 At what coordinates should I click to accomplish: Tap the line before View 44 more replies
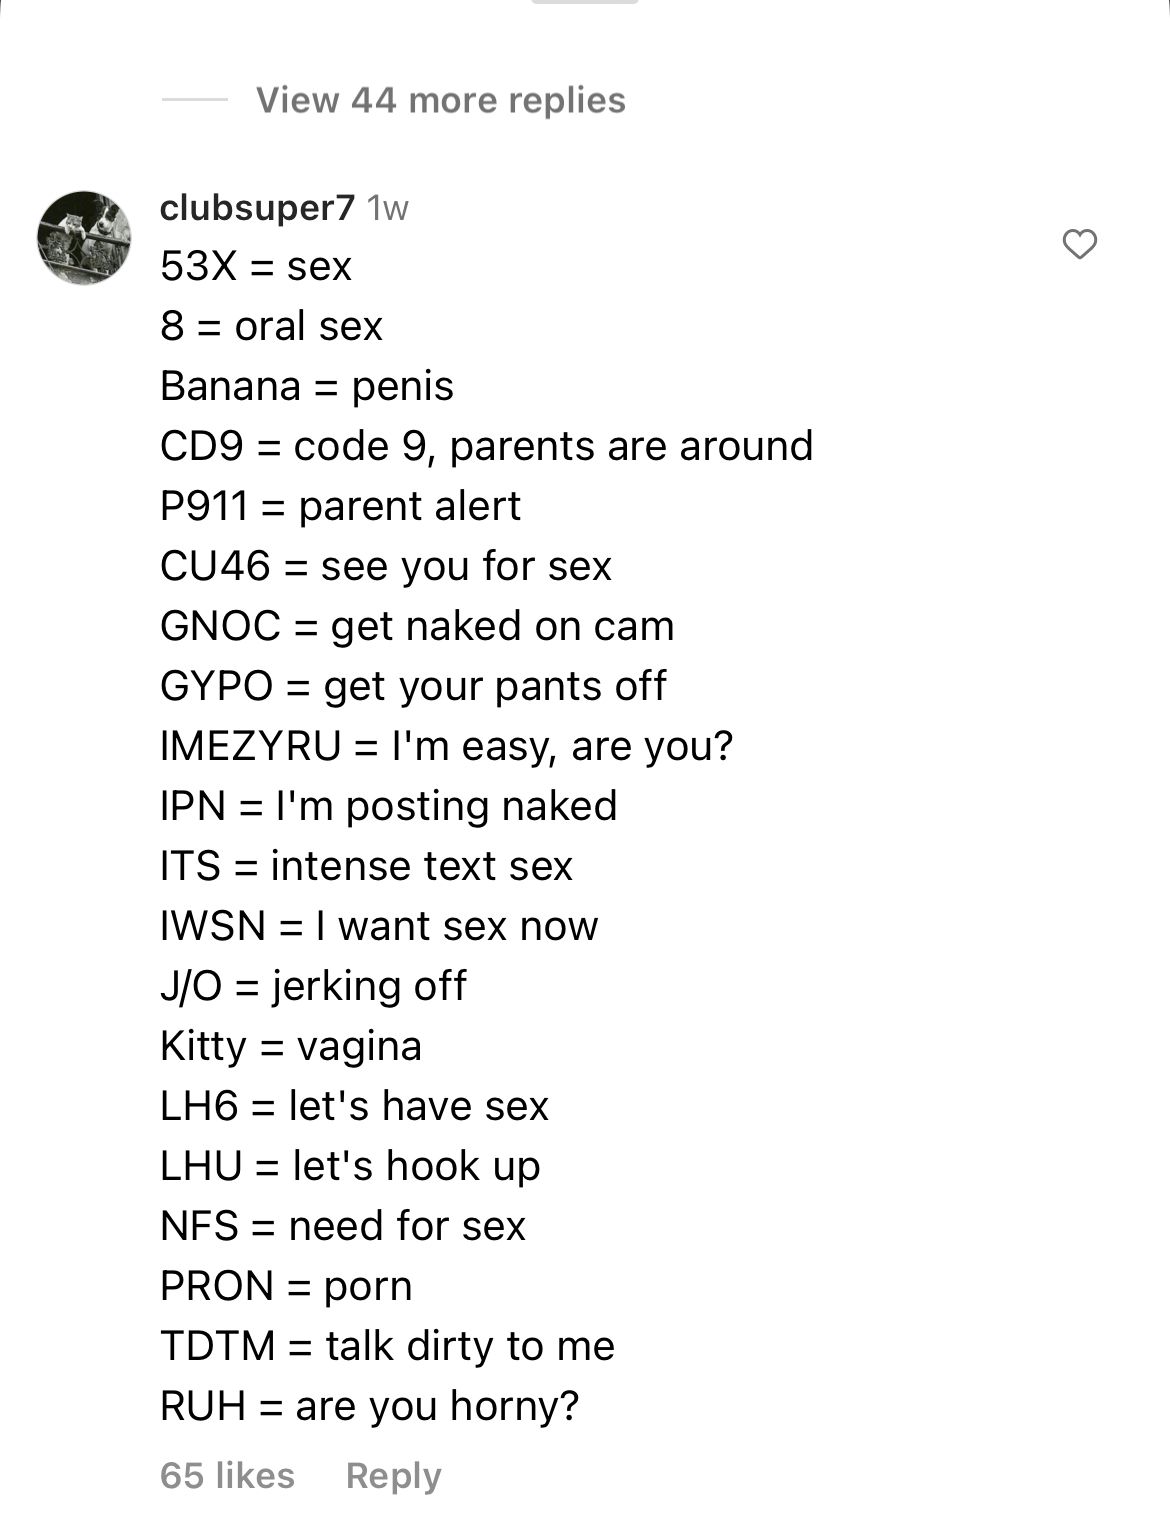coord(194,100)
